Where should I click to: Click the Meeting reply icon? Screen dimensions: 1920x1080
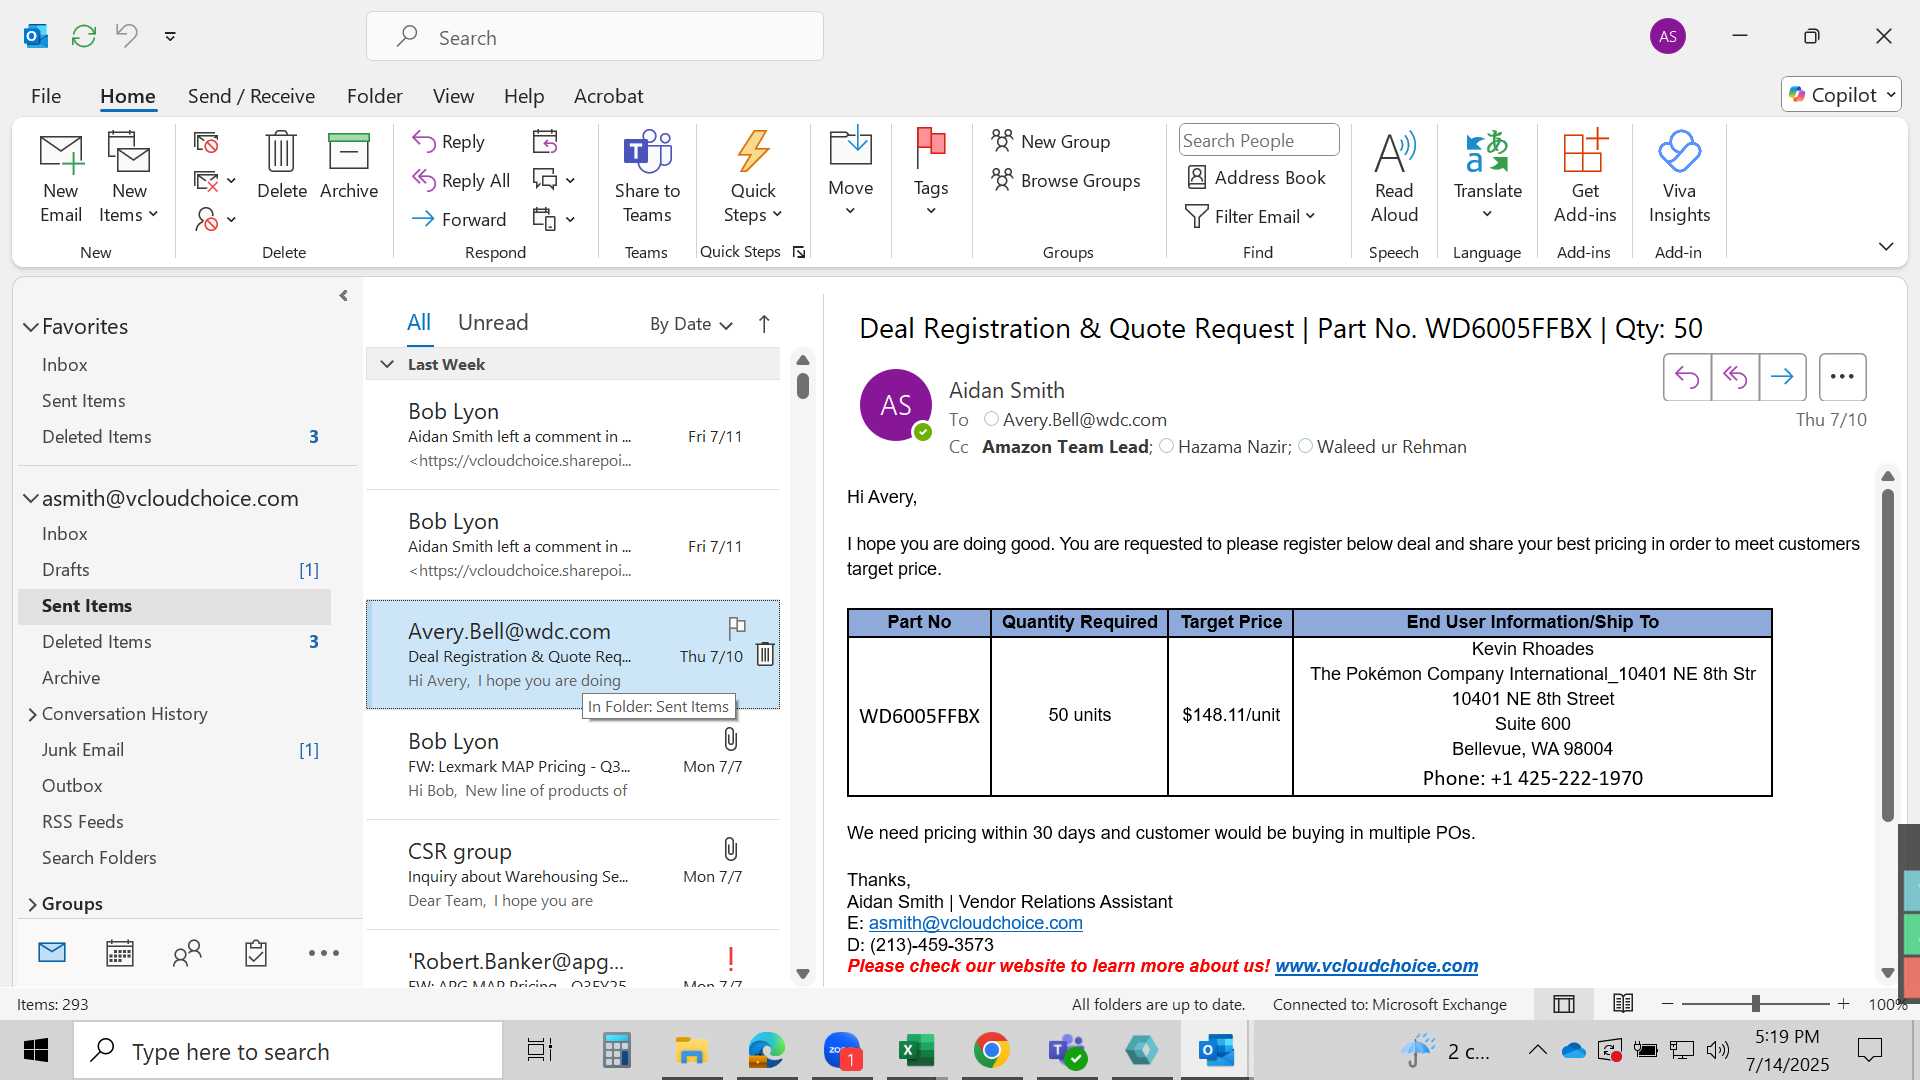[545, 142]
